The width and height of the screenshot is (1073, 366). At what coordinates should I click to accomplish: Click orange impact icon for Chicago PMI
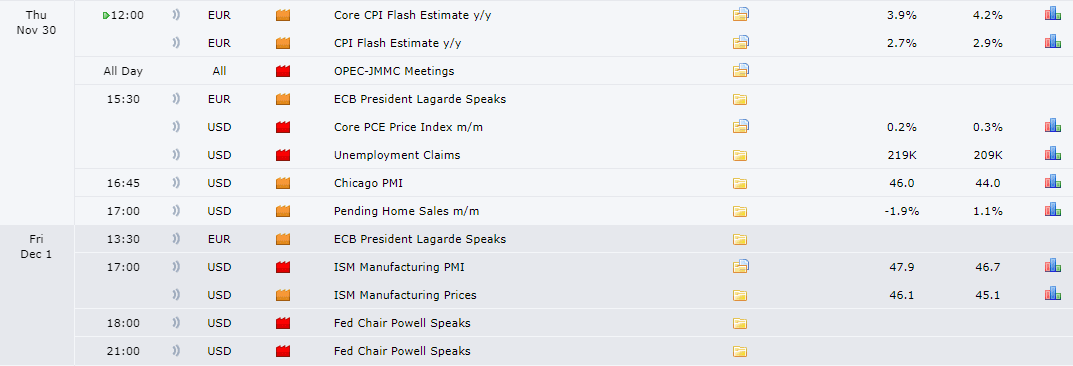283,183
